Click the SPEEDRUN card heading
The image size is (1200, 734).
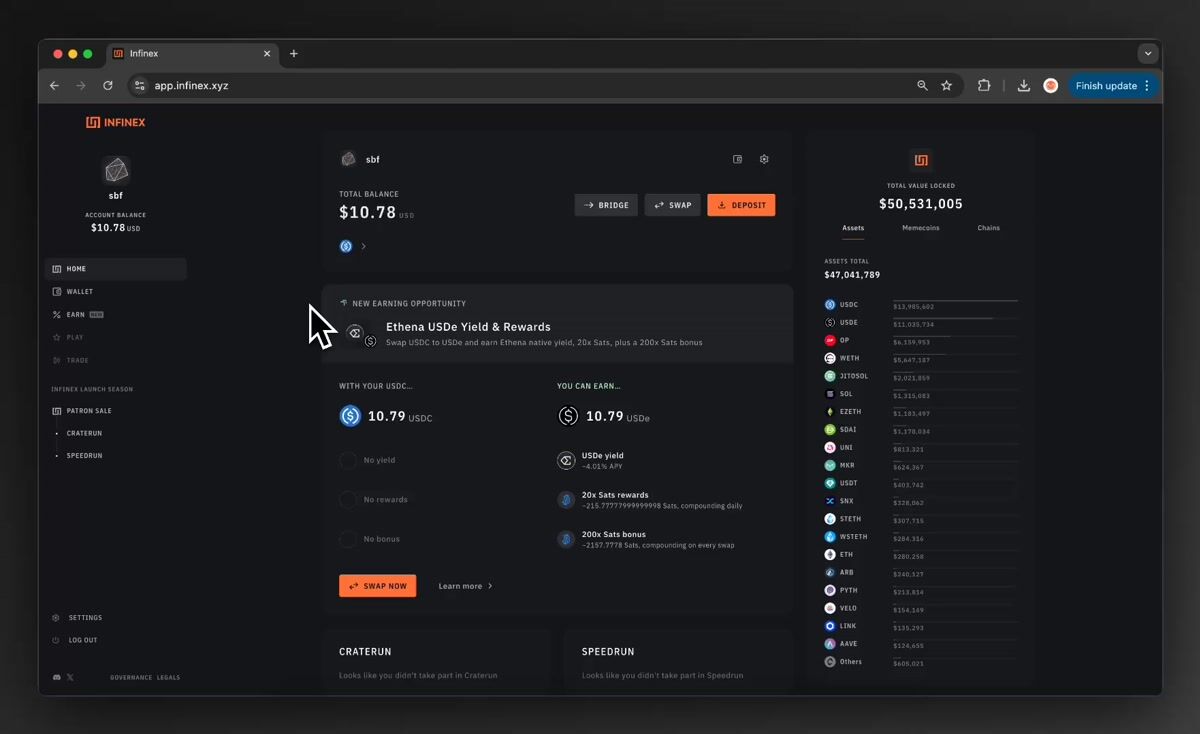[609, 652]
